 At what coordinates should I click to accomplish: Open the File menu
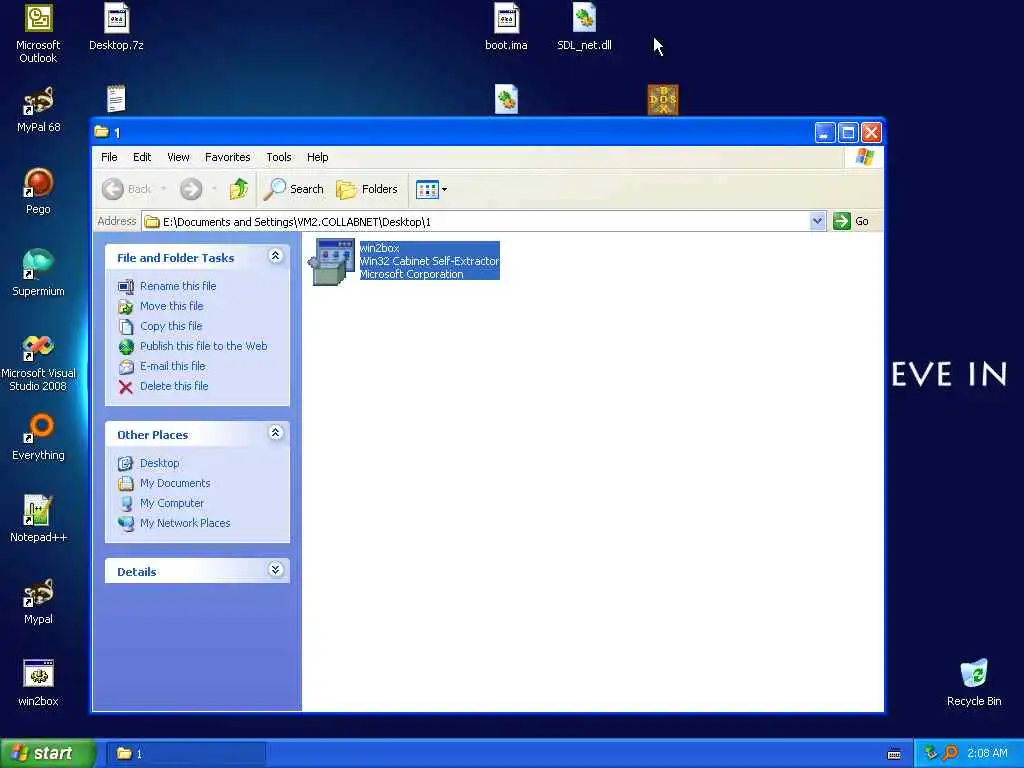(x=109, y=157)
